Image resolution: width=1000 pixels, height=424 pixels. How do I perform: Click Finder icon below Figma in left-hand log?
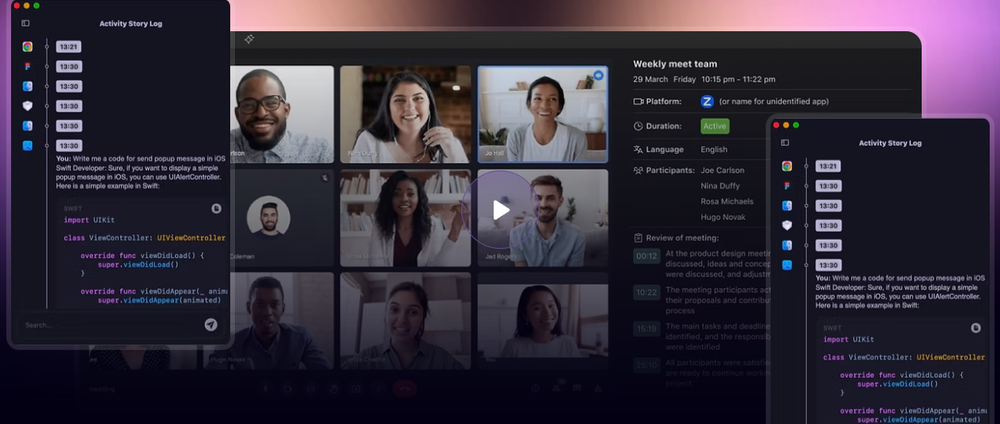coord(27,86)
